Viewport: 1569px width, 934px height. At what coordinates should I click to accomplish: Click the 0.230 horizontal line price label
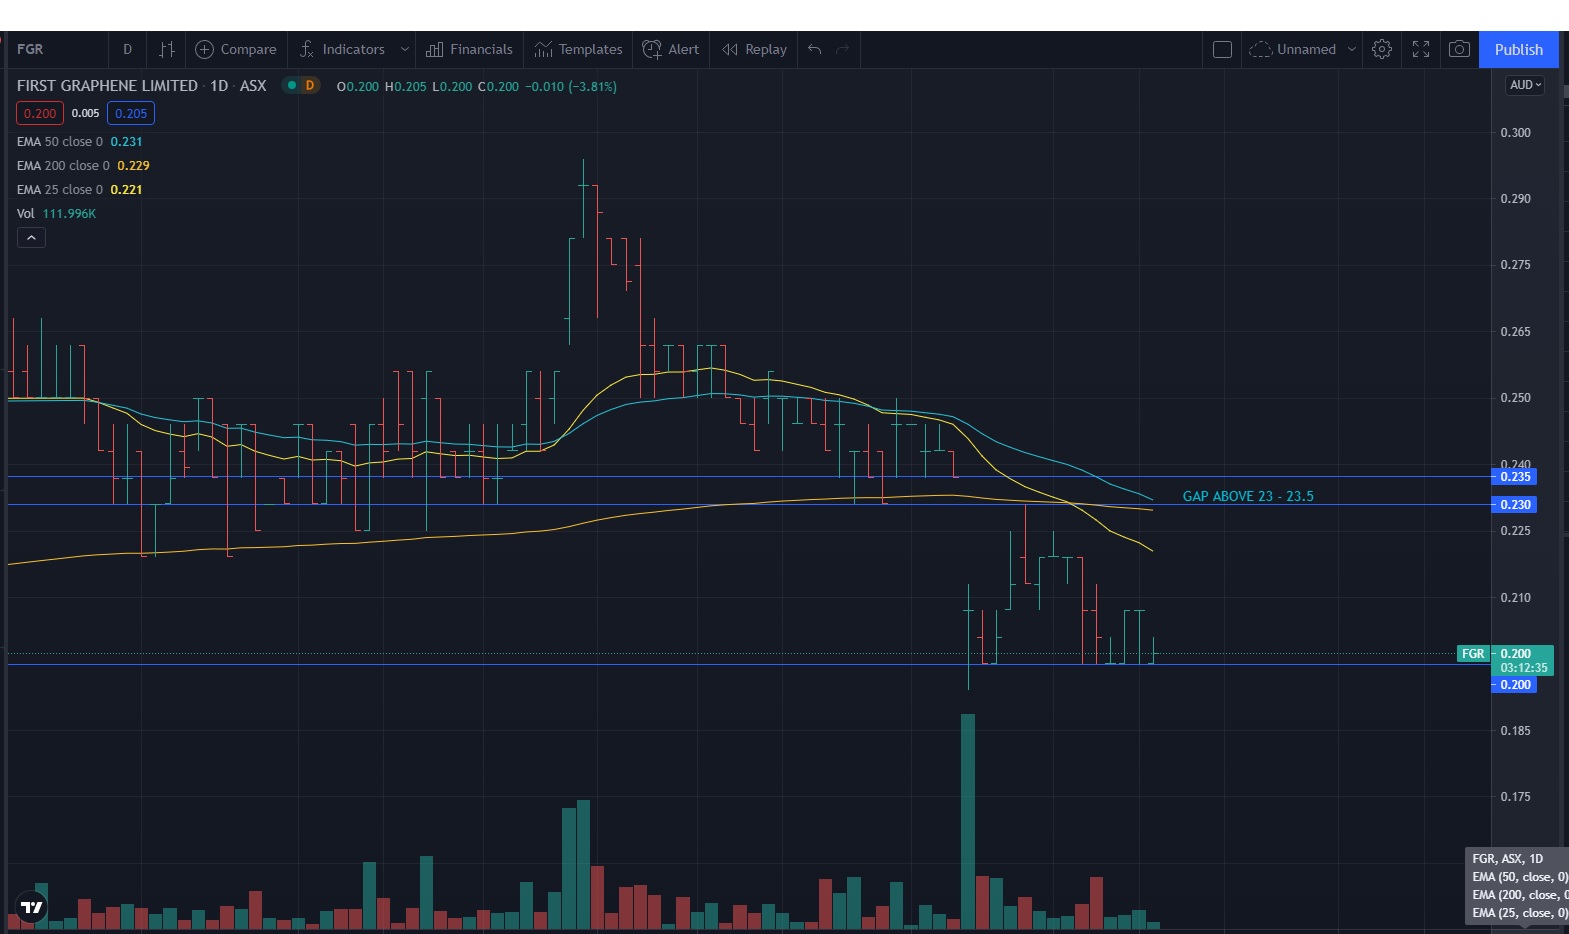click(x=1515, y=505)
